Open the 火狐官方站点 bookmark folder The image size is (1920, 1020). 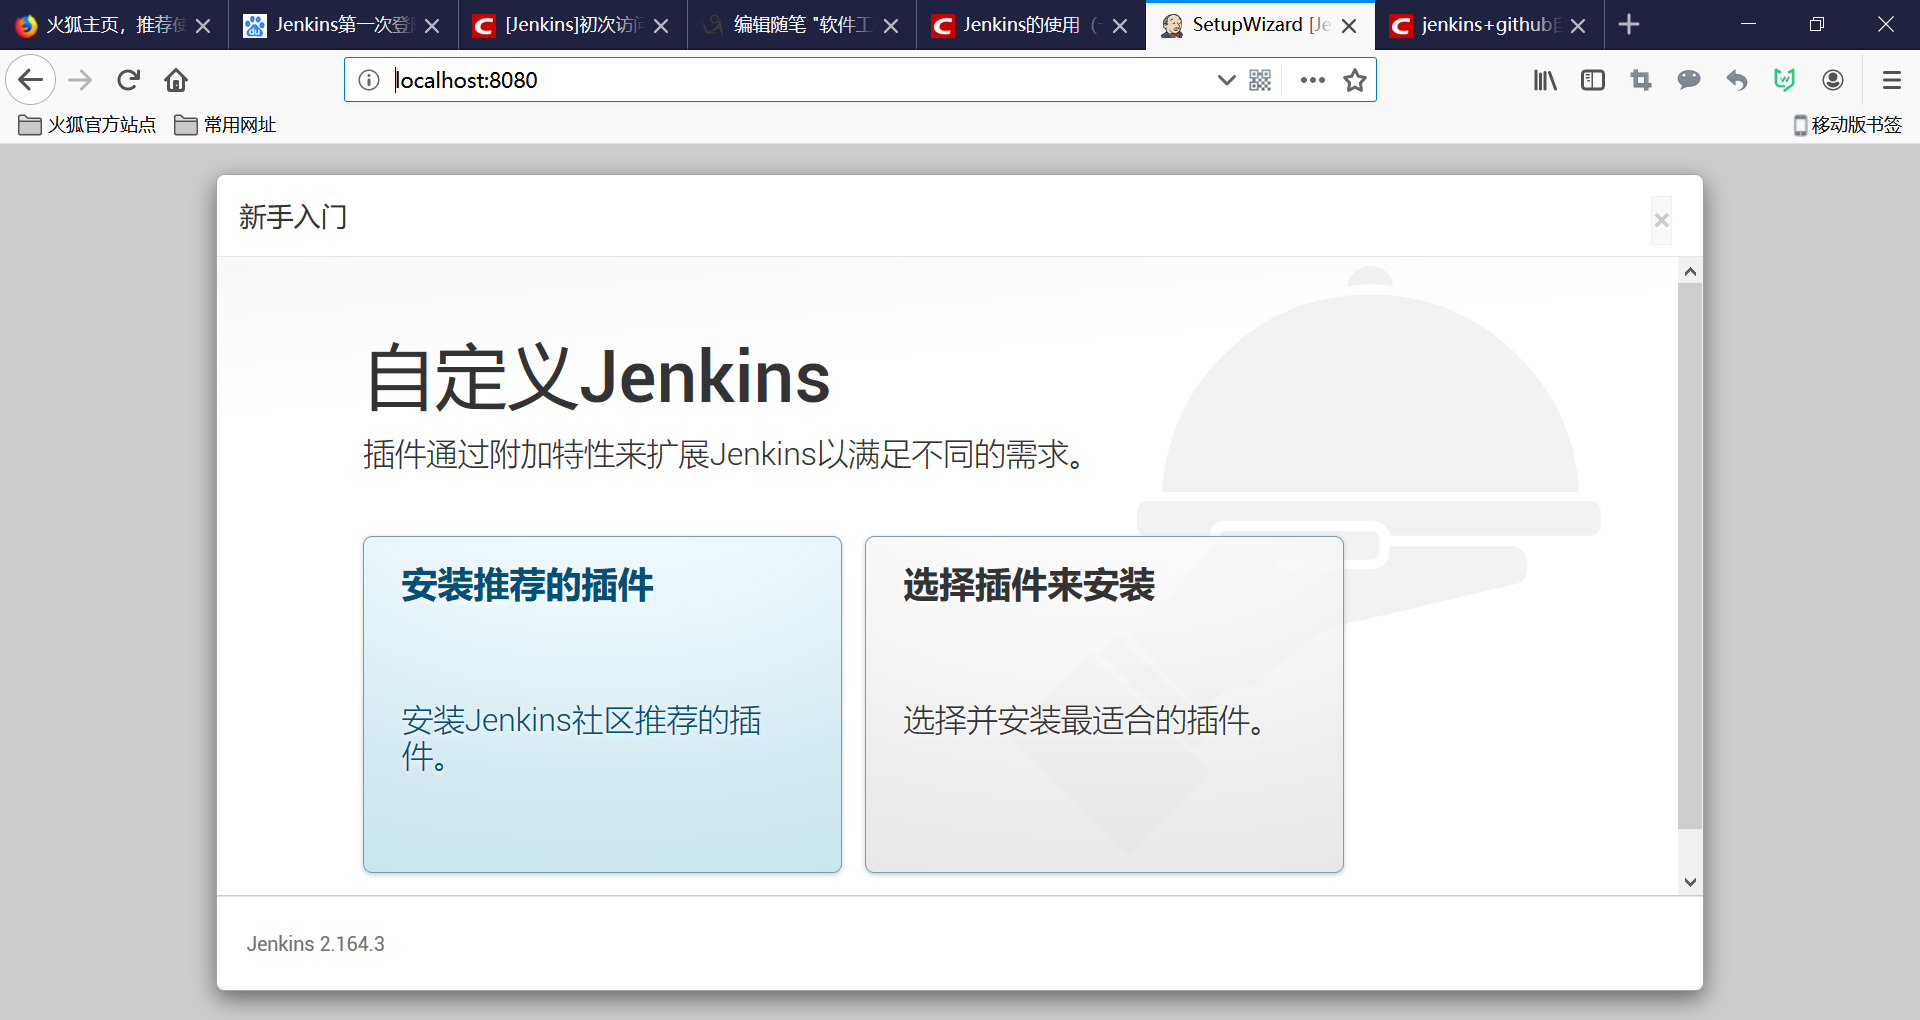click(x=87, y=125)
